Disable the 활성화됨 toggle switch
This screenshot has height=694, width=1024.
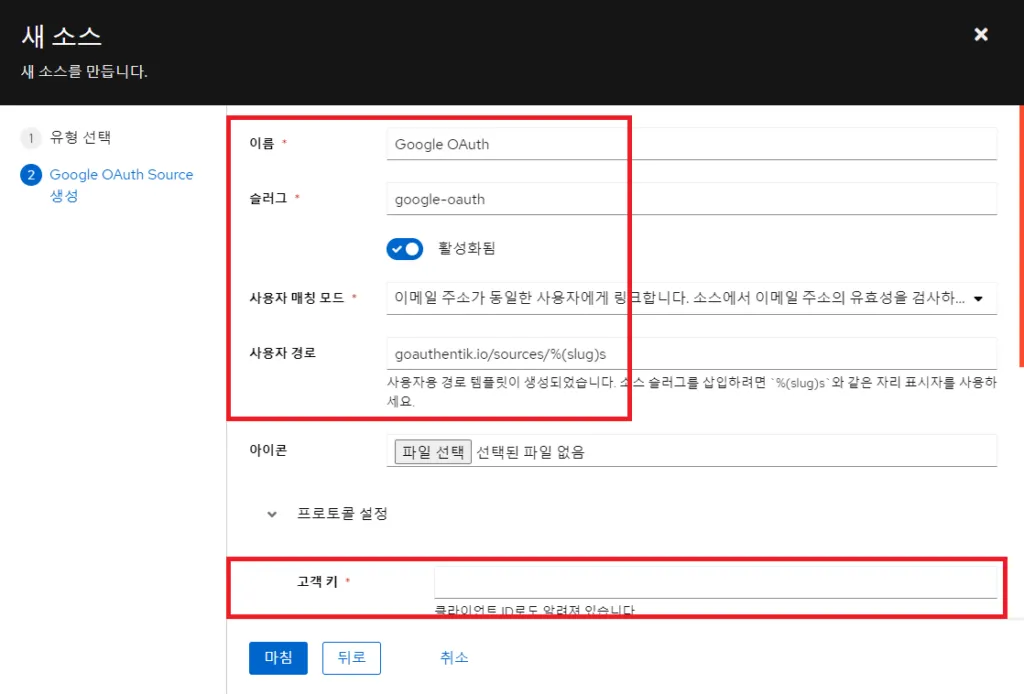(405, 249)
